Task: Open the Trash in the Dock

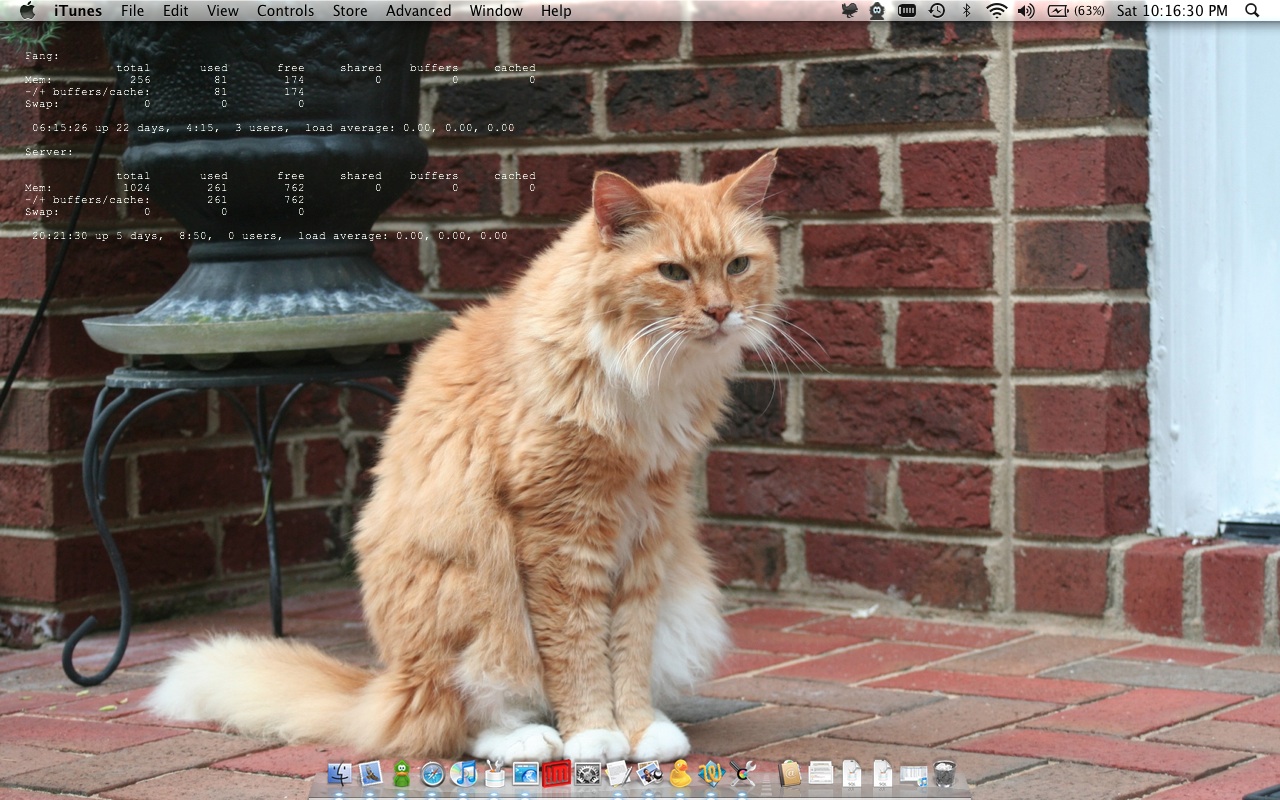Action: (945, 772)
